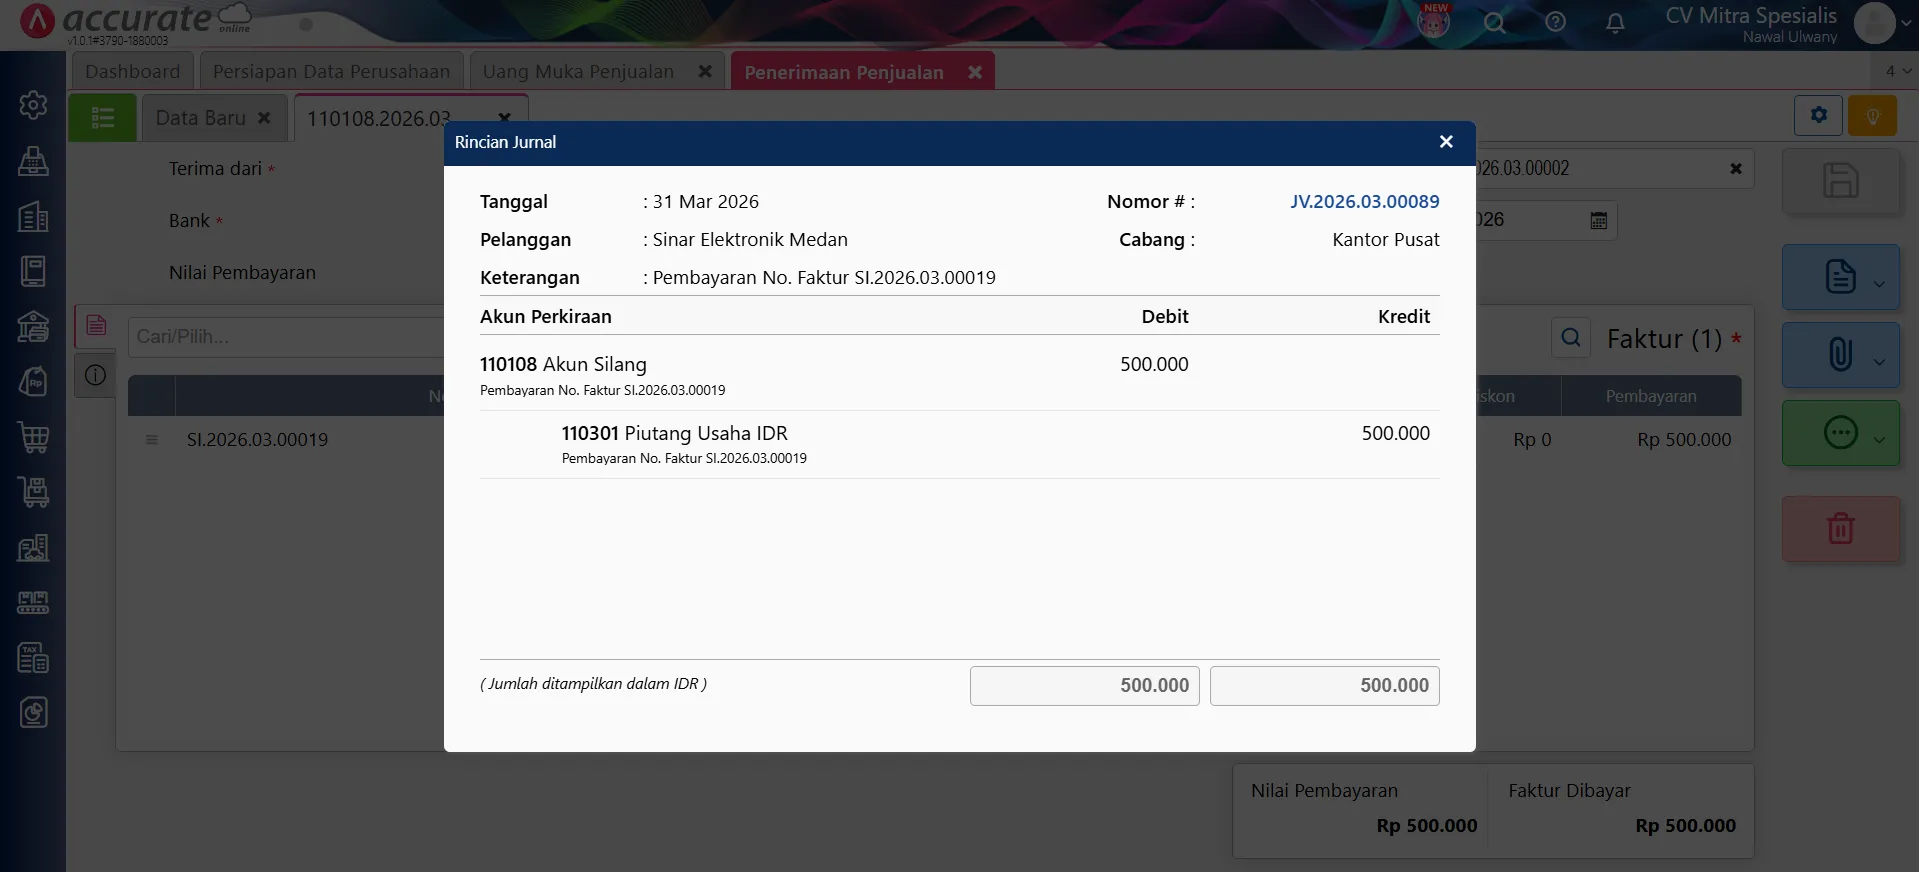Close the Data Baru sub-tab
Screen dimensions: 1919x872
(264, 118)
